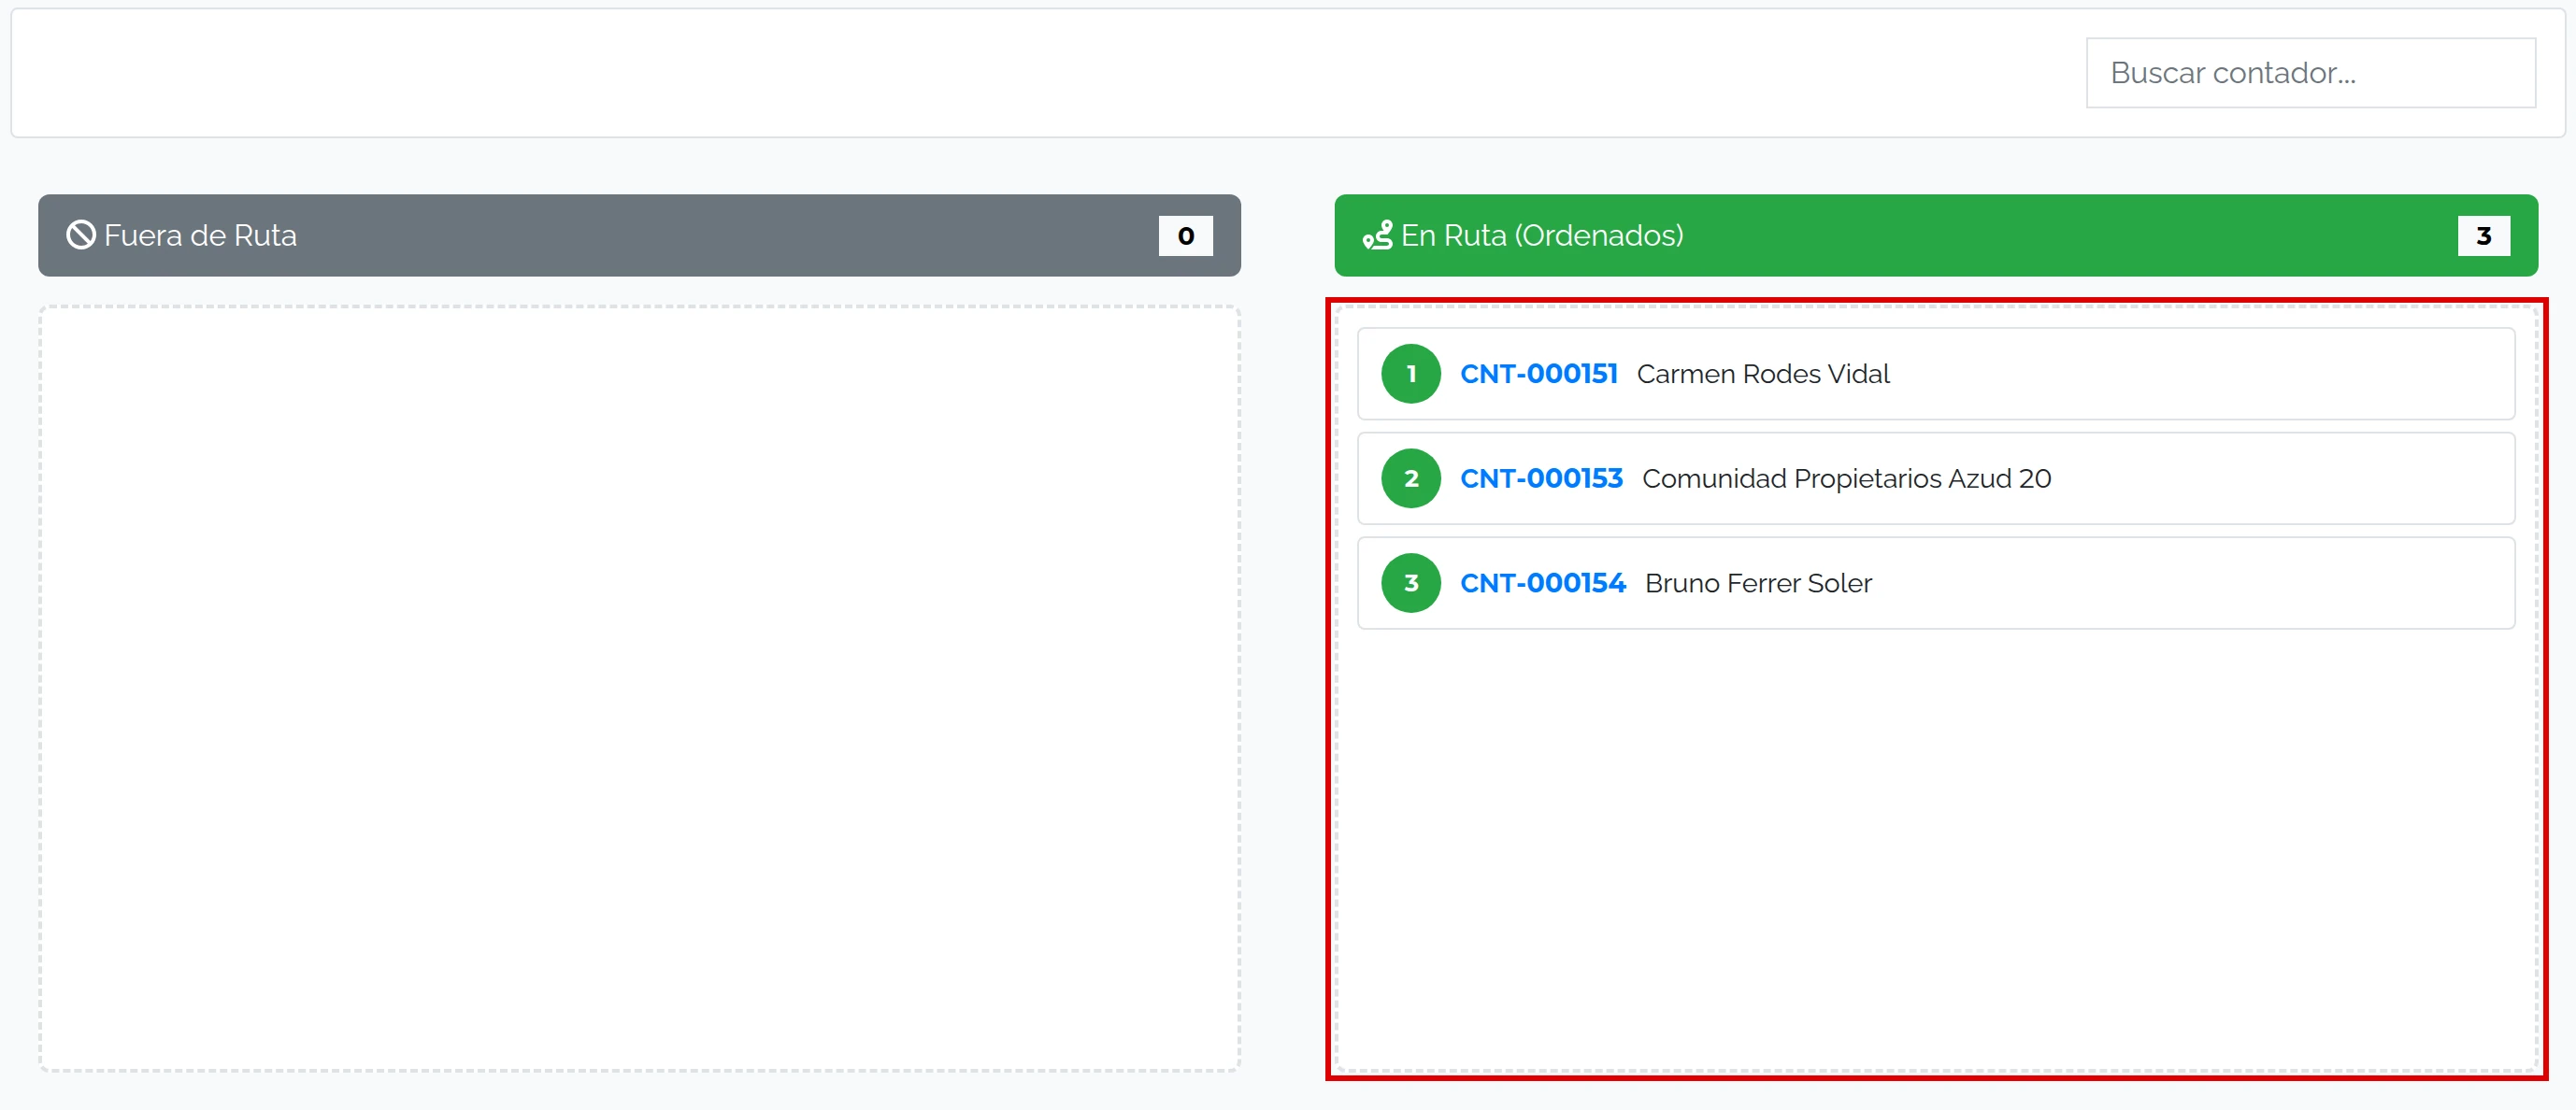The image size is (2576, 1110).
Task: Select the text Comunidad Propietarios Azud 20
Action: [1846, 479]
